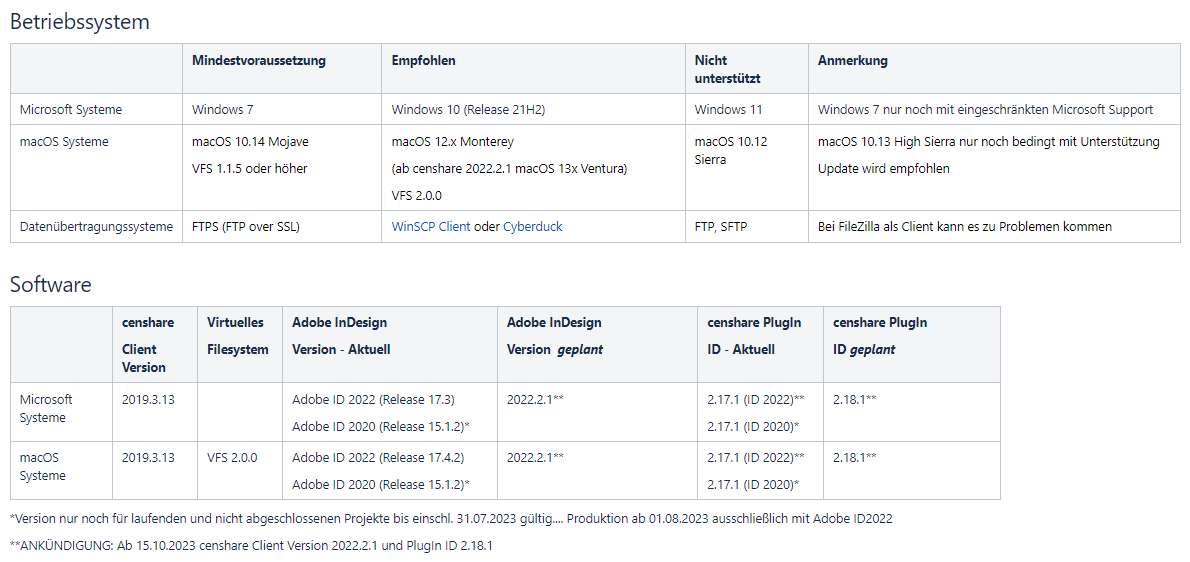Click Adobe ID 2022 (Release 17.4.2) text
Screen dimensions: 1190x562
pyautogui.click(x=378, y=457)
